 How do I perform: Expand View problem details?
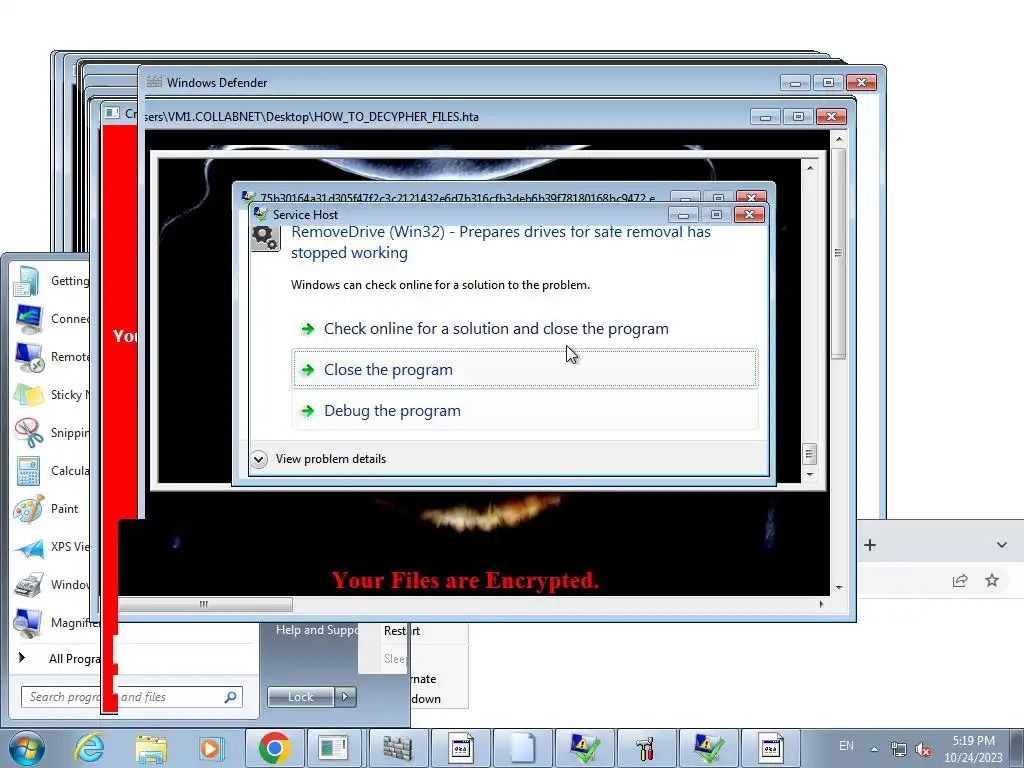259,459
